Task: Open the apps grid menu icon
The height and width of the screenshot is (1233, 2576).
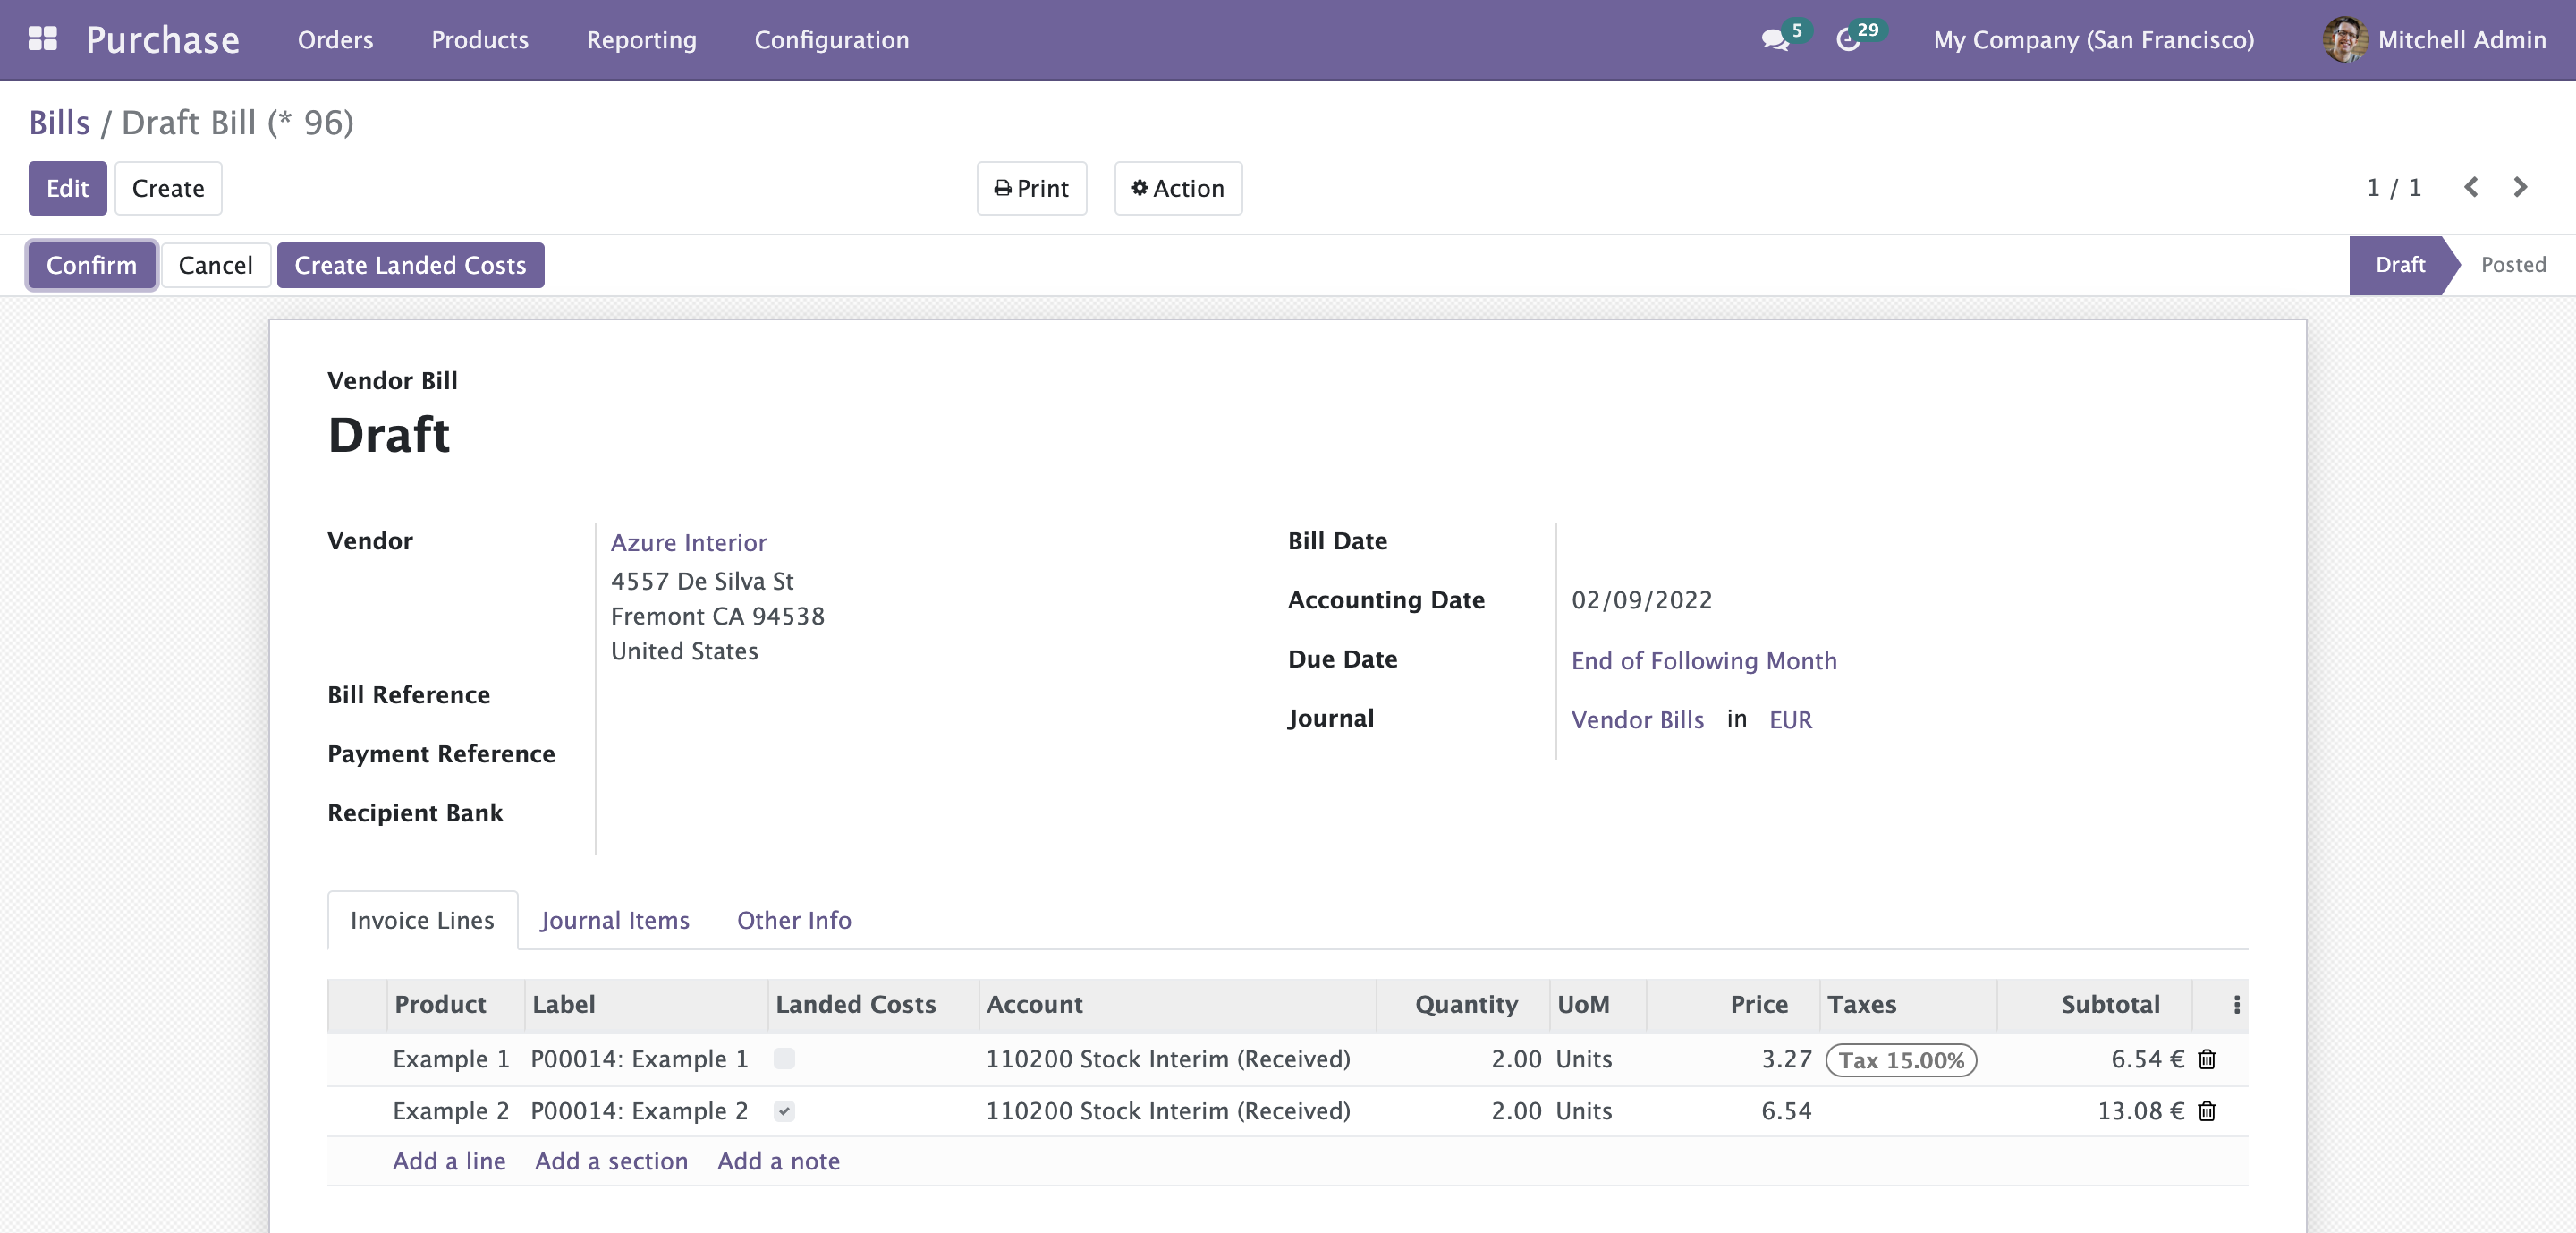Action: click(42, 39)
